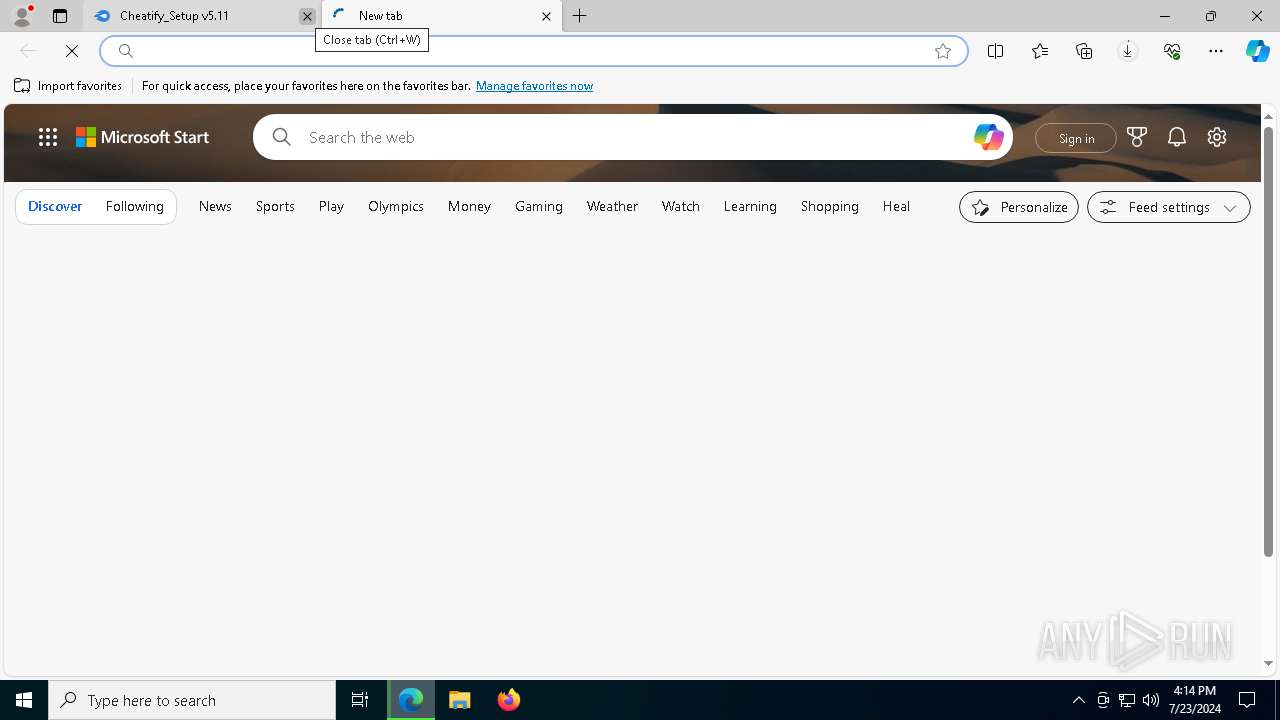The width and height of the screenshot is (1280, 720).
Task: Open the Sports category
Action: tap(275, 206)
